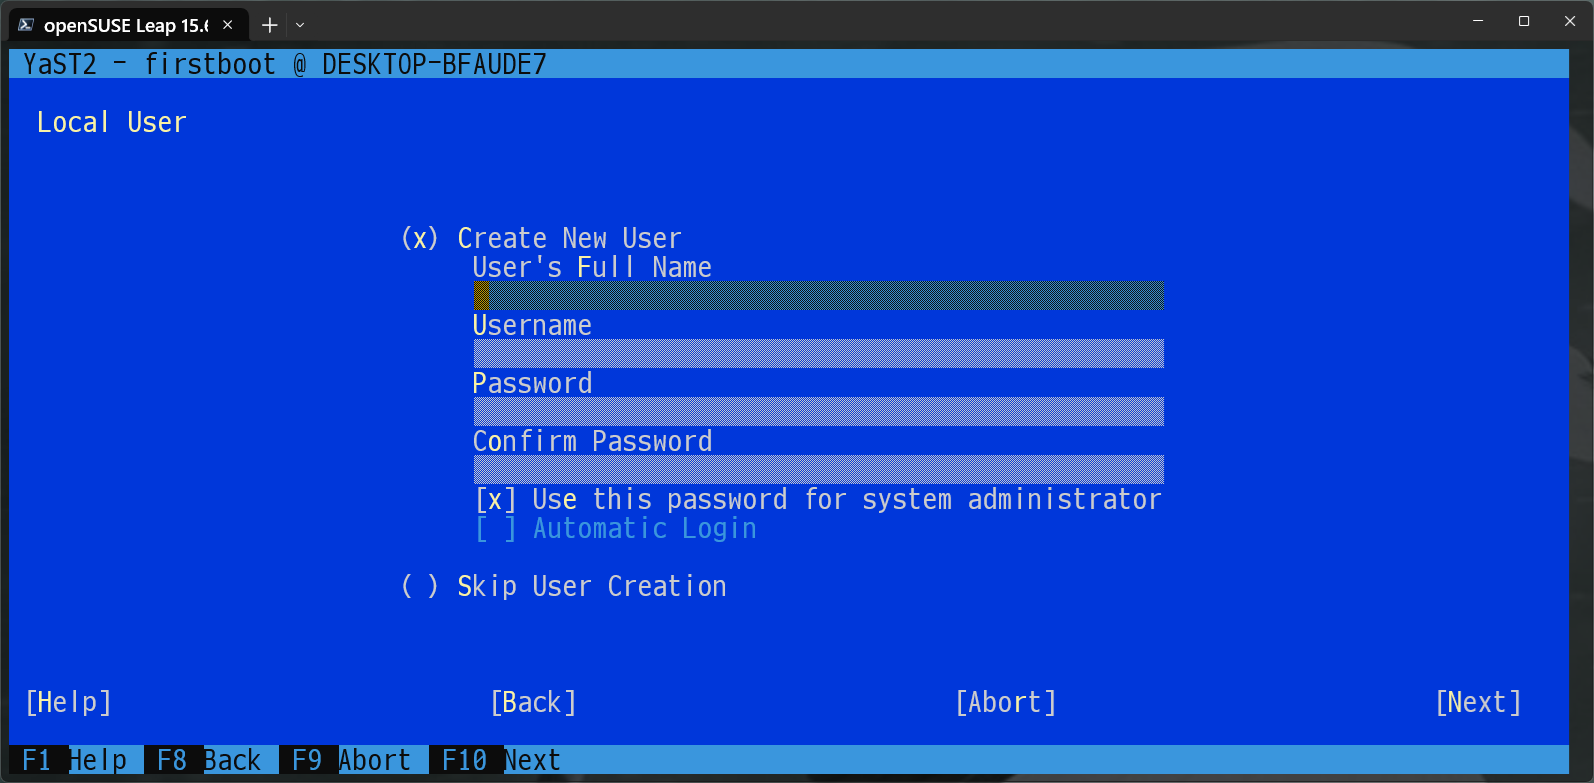Open the [Help] button
The height and width of the screenshot is (783, 1594).
69,703
